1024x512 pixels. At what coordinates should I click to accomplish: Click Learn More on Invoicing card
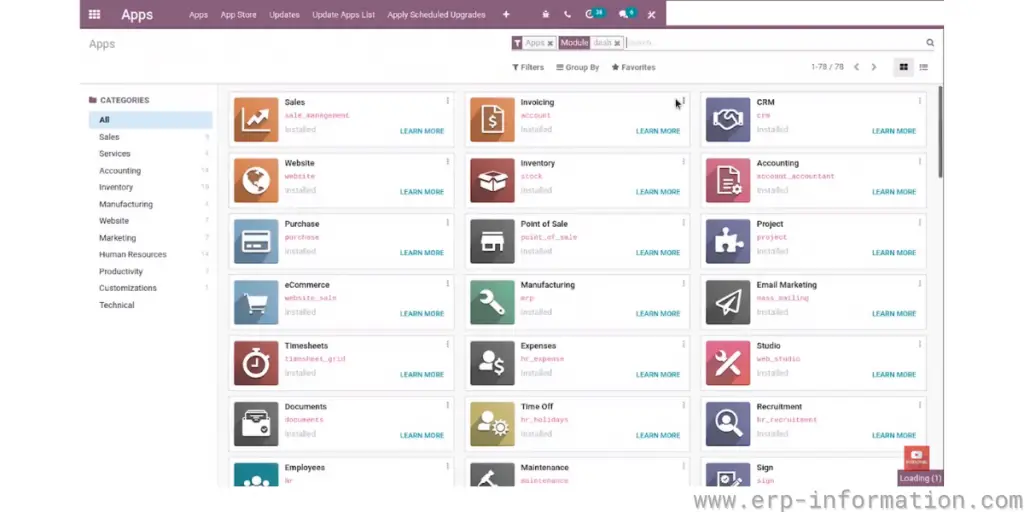pyautogui.click(x=658, y=131)
